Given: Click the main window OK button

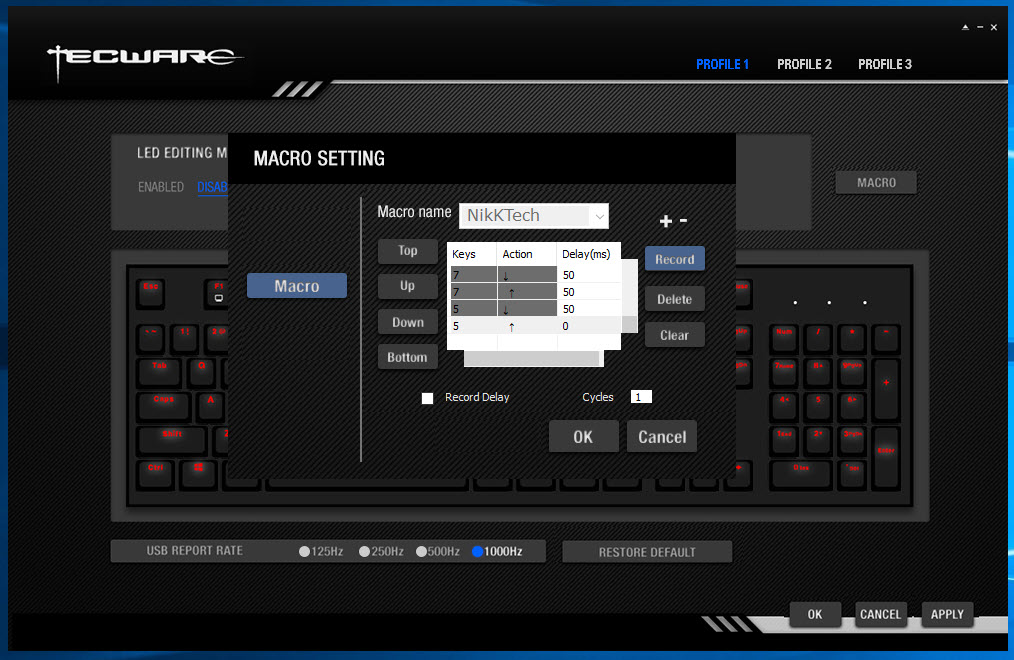Looking at the screenshot, I should click(x=815, y=614).
